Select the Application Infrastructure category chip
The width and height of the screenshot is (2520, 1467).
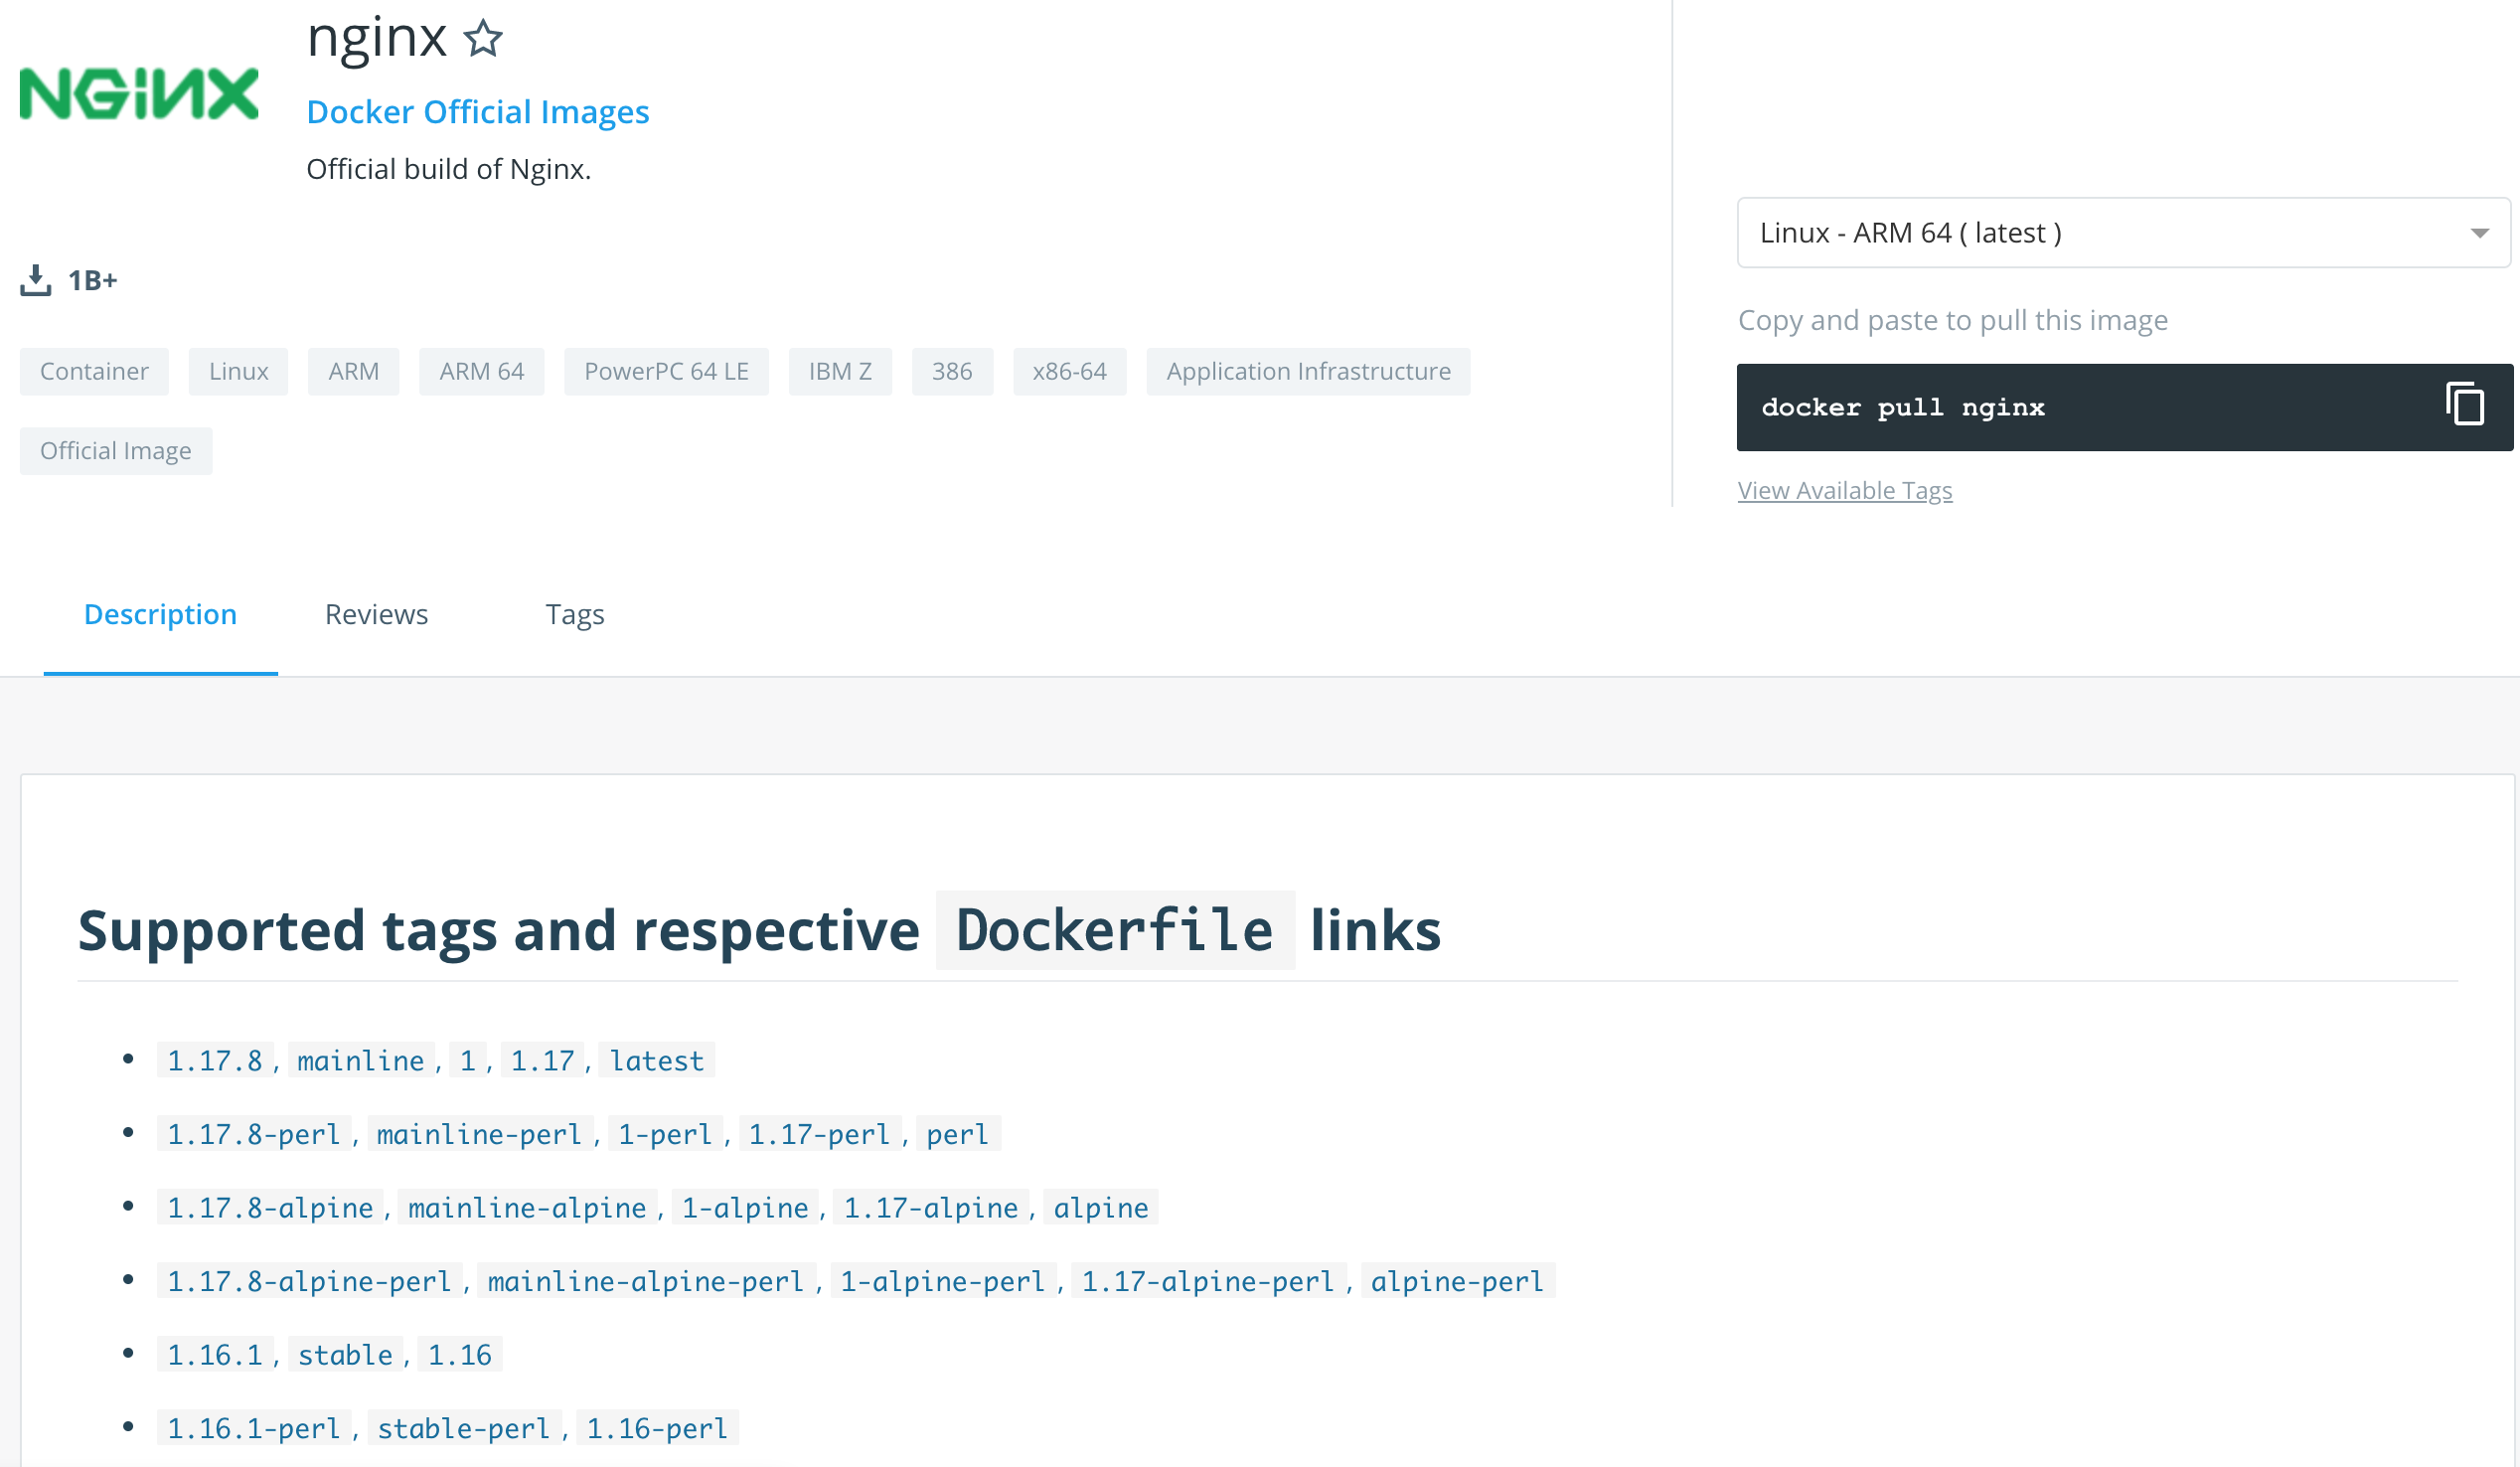pos(1307,372)
